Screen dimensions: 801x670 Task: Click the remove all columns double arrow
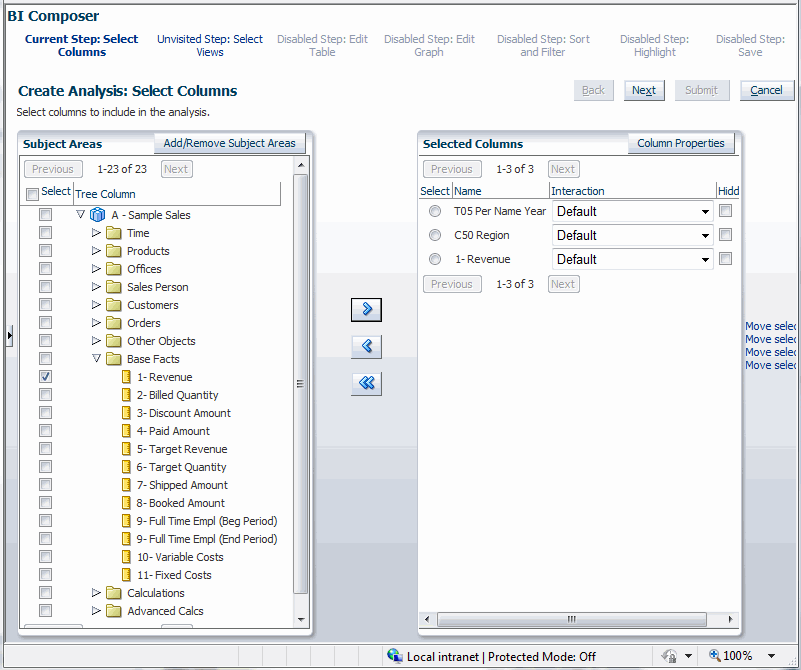click(x=366, y=383)
